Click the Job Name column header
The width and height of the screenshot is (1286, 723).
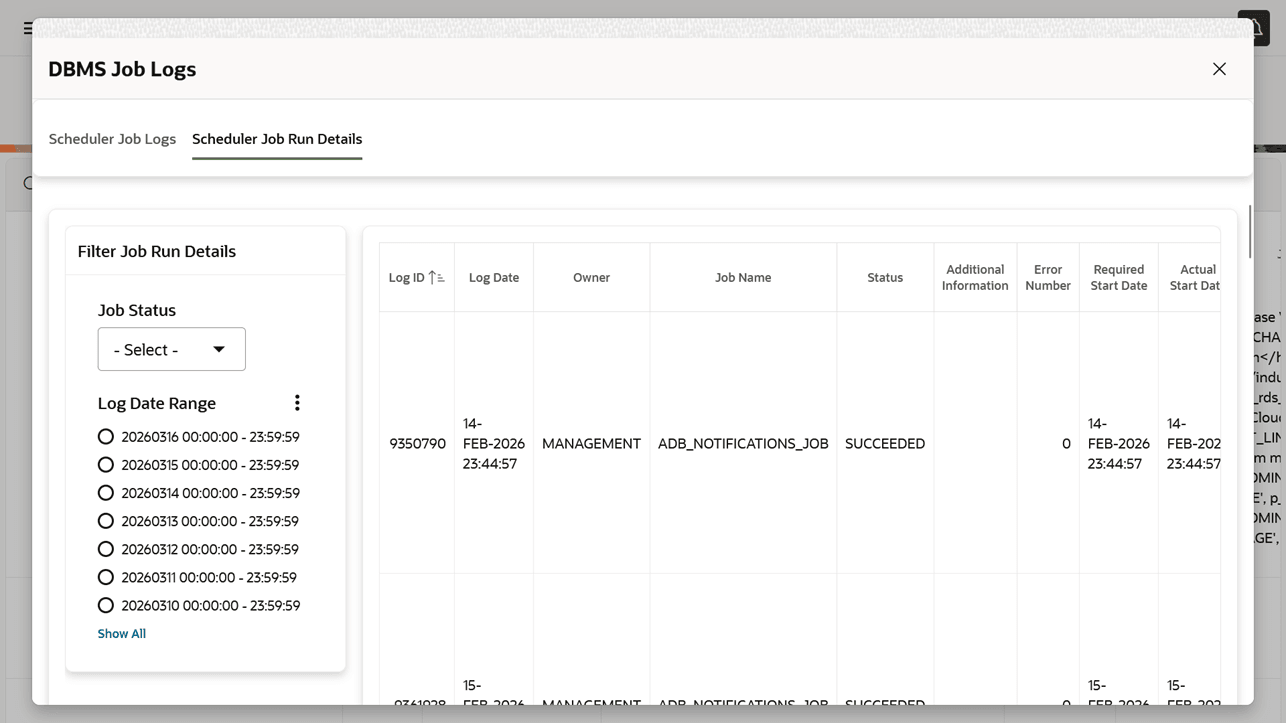point(743,277)
